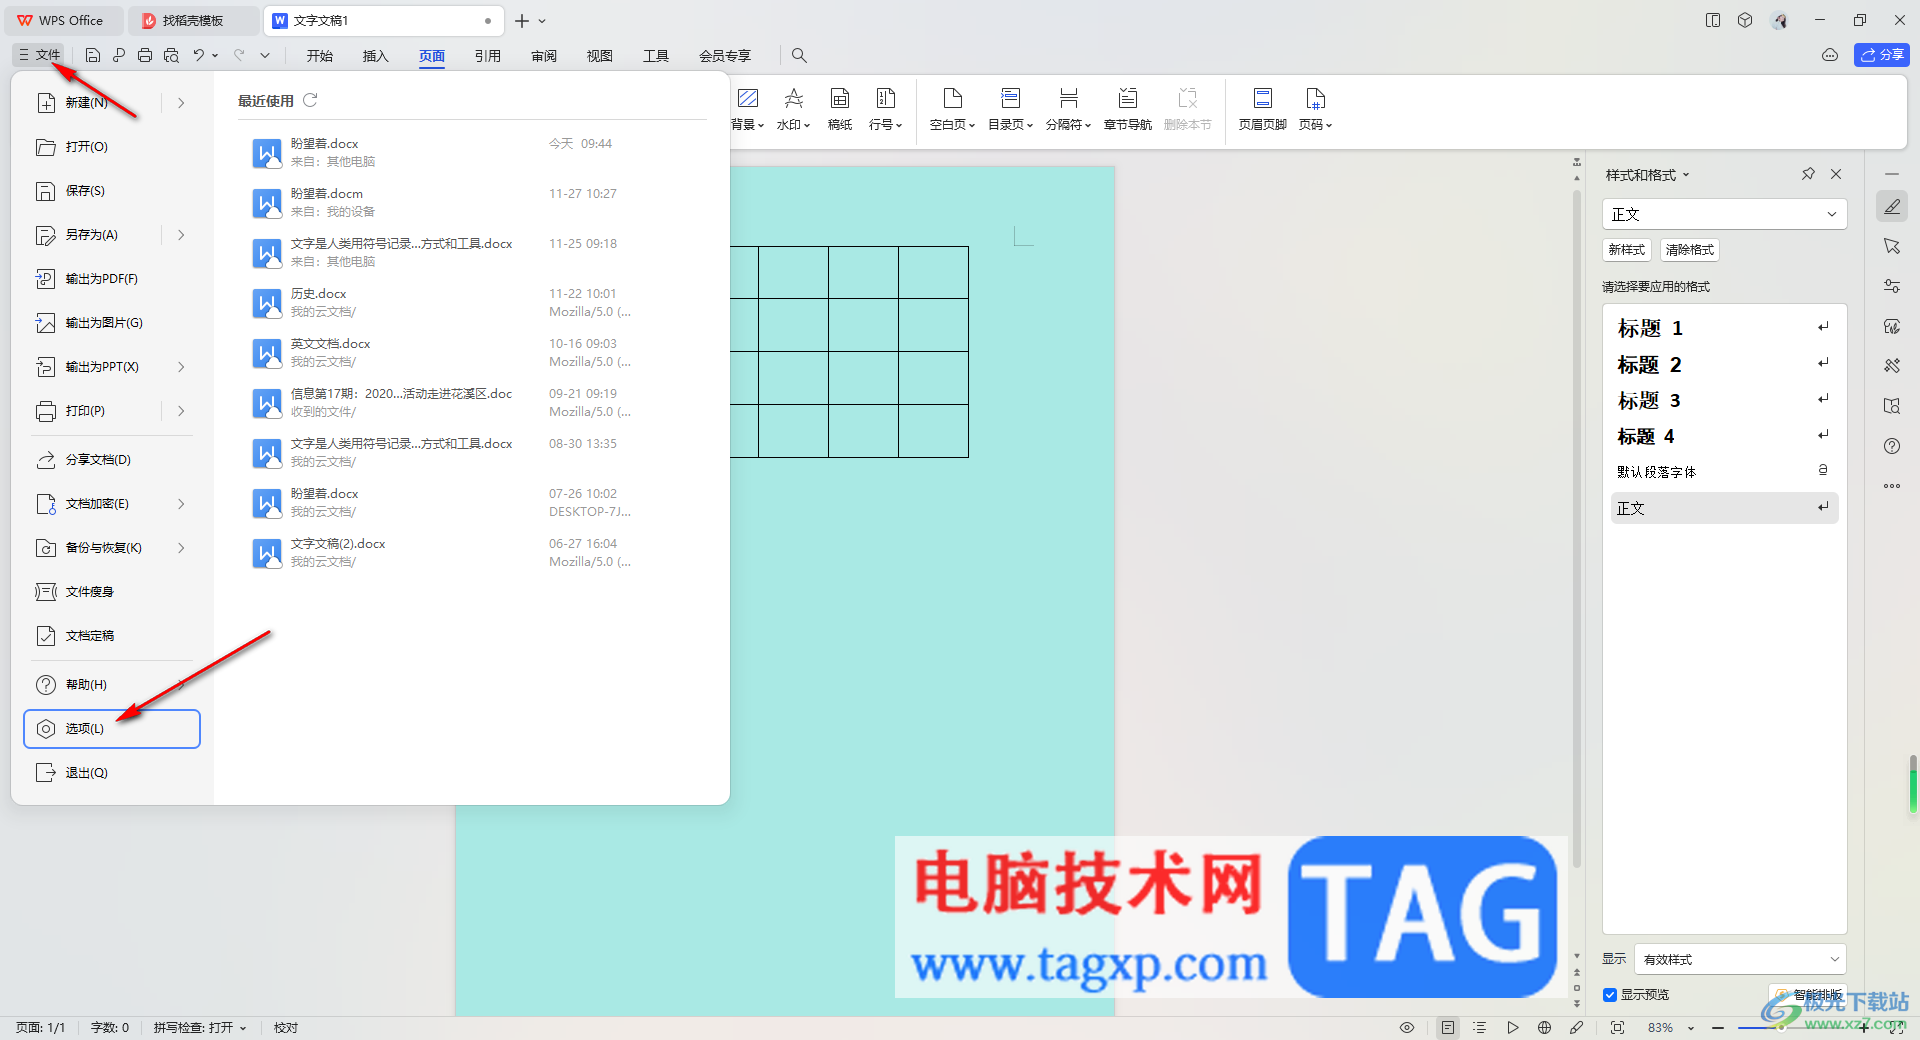Open the 正文 style combo box
The image size is (1920, 1040).
1724,214
